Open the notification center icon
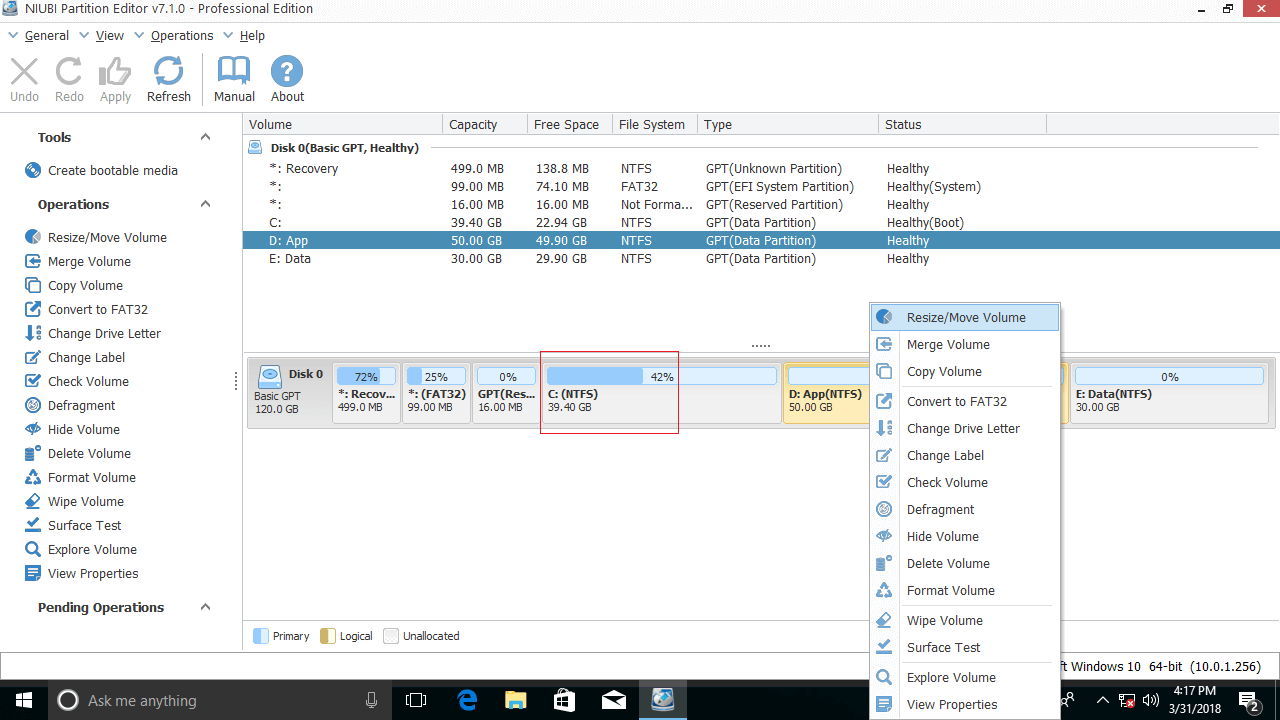 point(1249,700)
